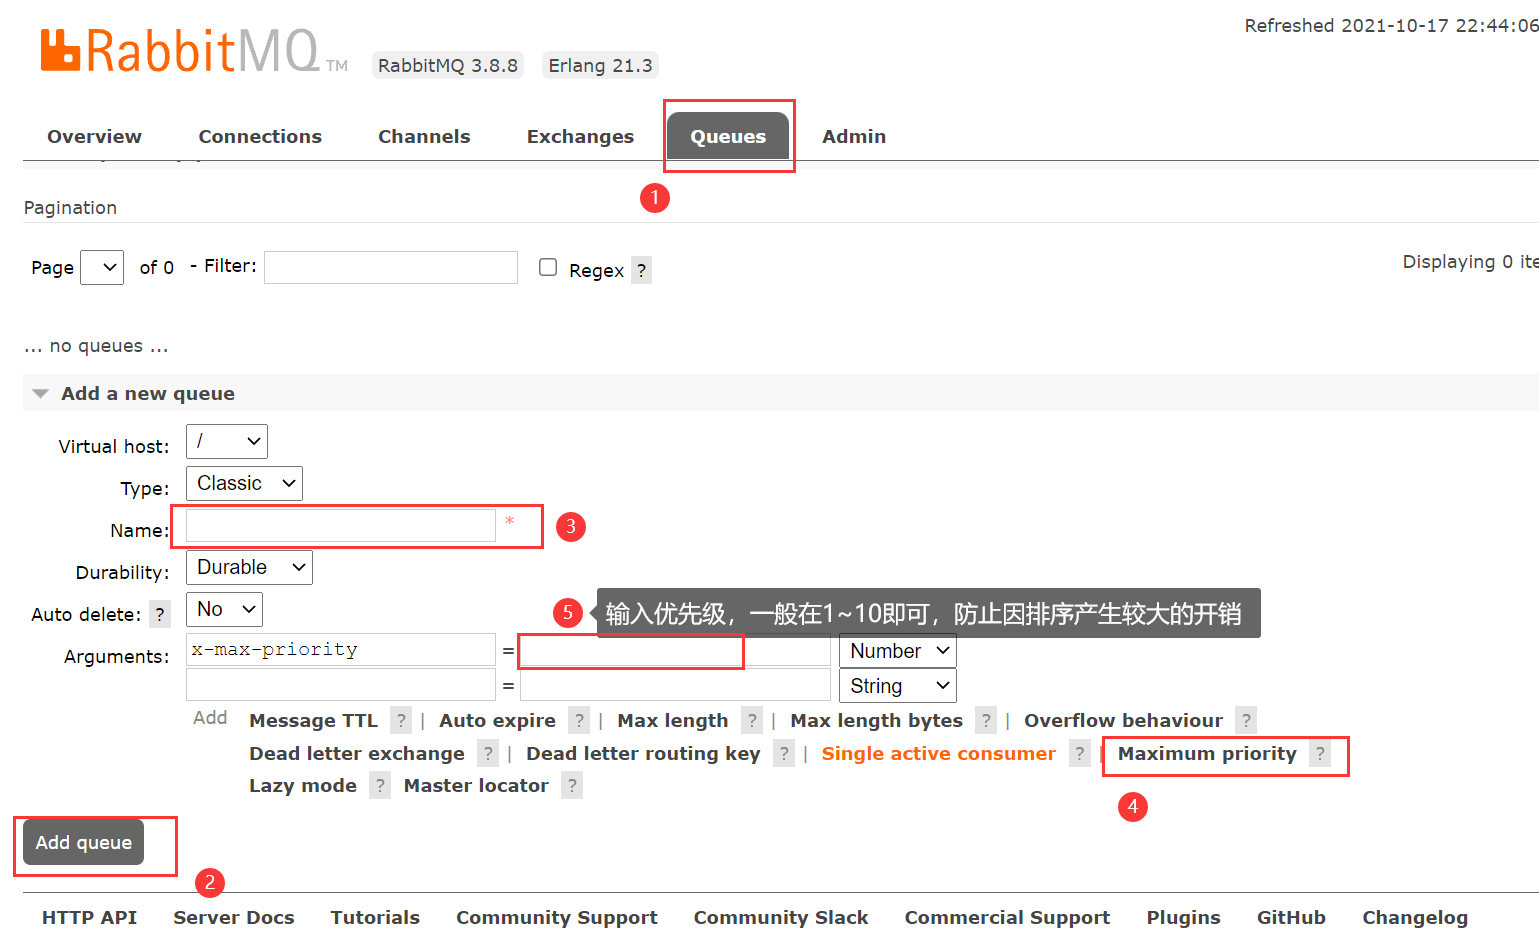Open the Commercial Support footer link
Image resolution: width=1539 pixels, height=937 pixels.
pos(1007,917)
